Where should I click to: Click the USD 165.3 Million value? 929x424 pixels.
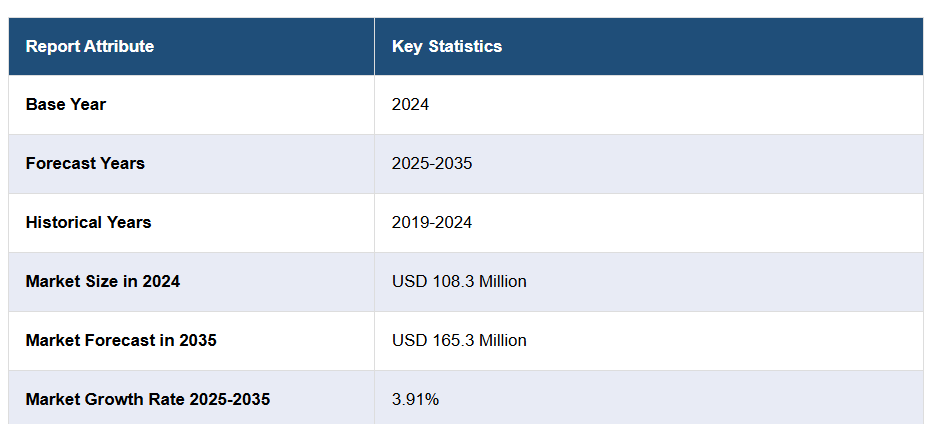click(x=459, y=340)
